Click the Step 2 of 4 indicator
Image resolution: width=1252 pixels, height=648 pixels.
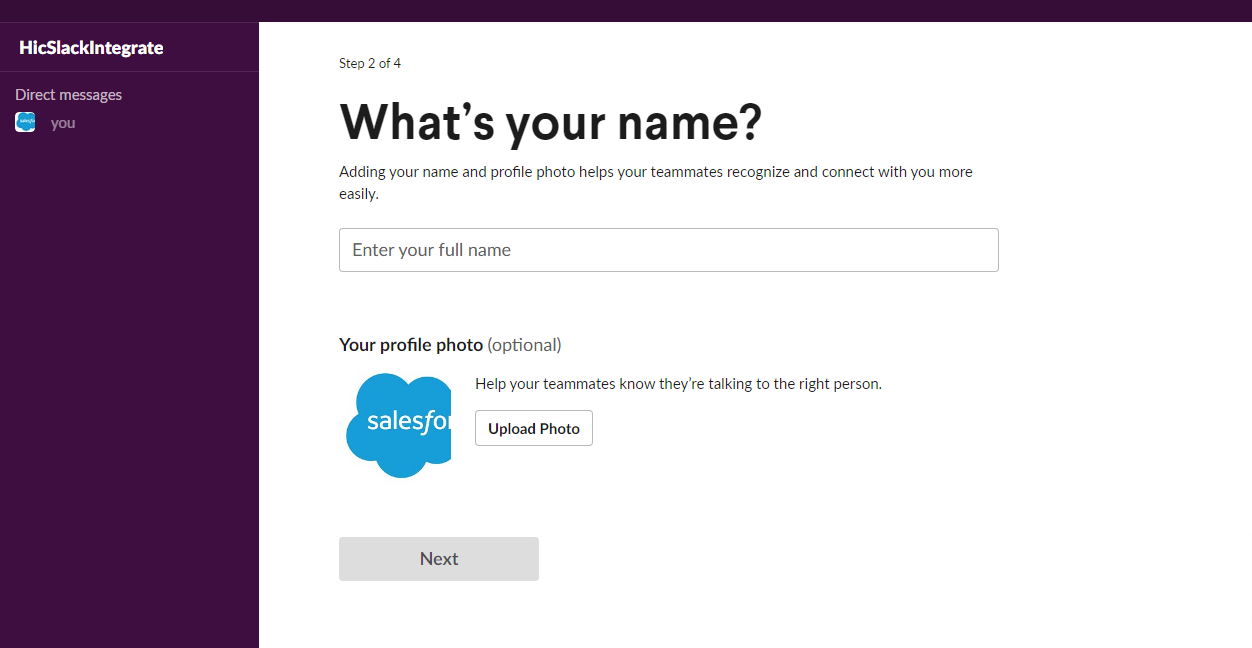click(370, 63)
